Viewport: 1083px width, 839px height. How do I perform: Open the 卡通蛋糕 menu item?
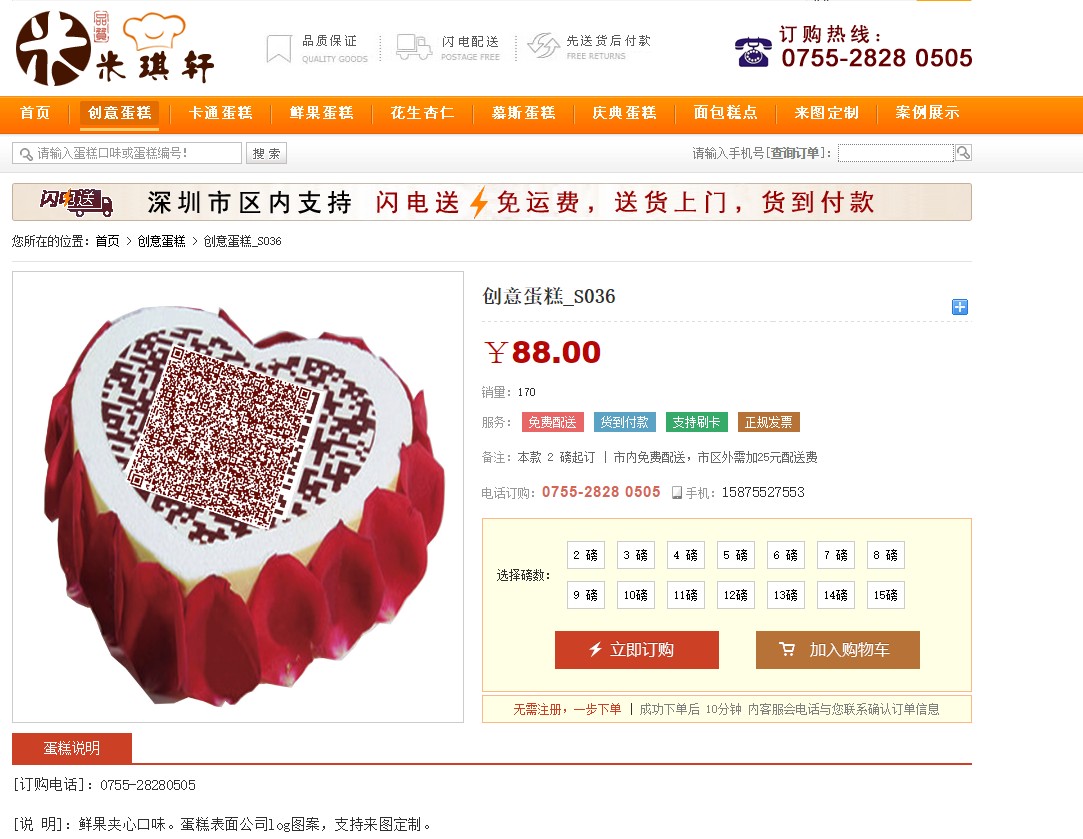coord(221,113)
